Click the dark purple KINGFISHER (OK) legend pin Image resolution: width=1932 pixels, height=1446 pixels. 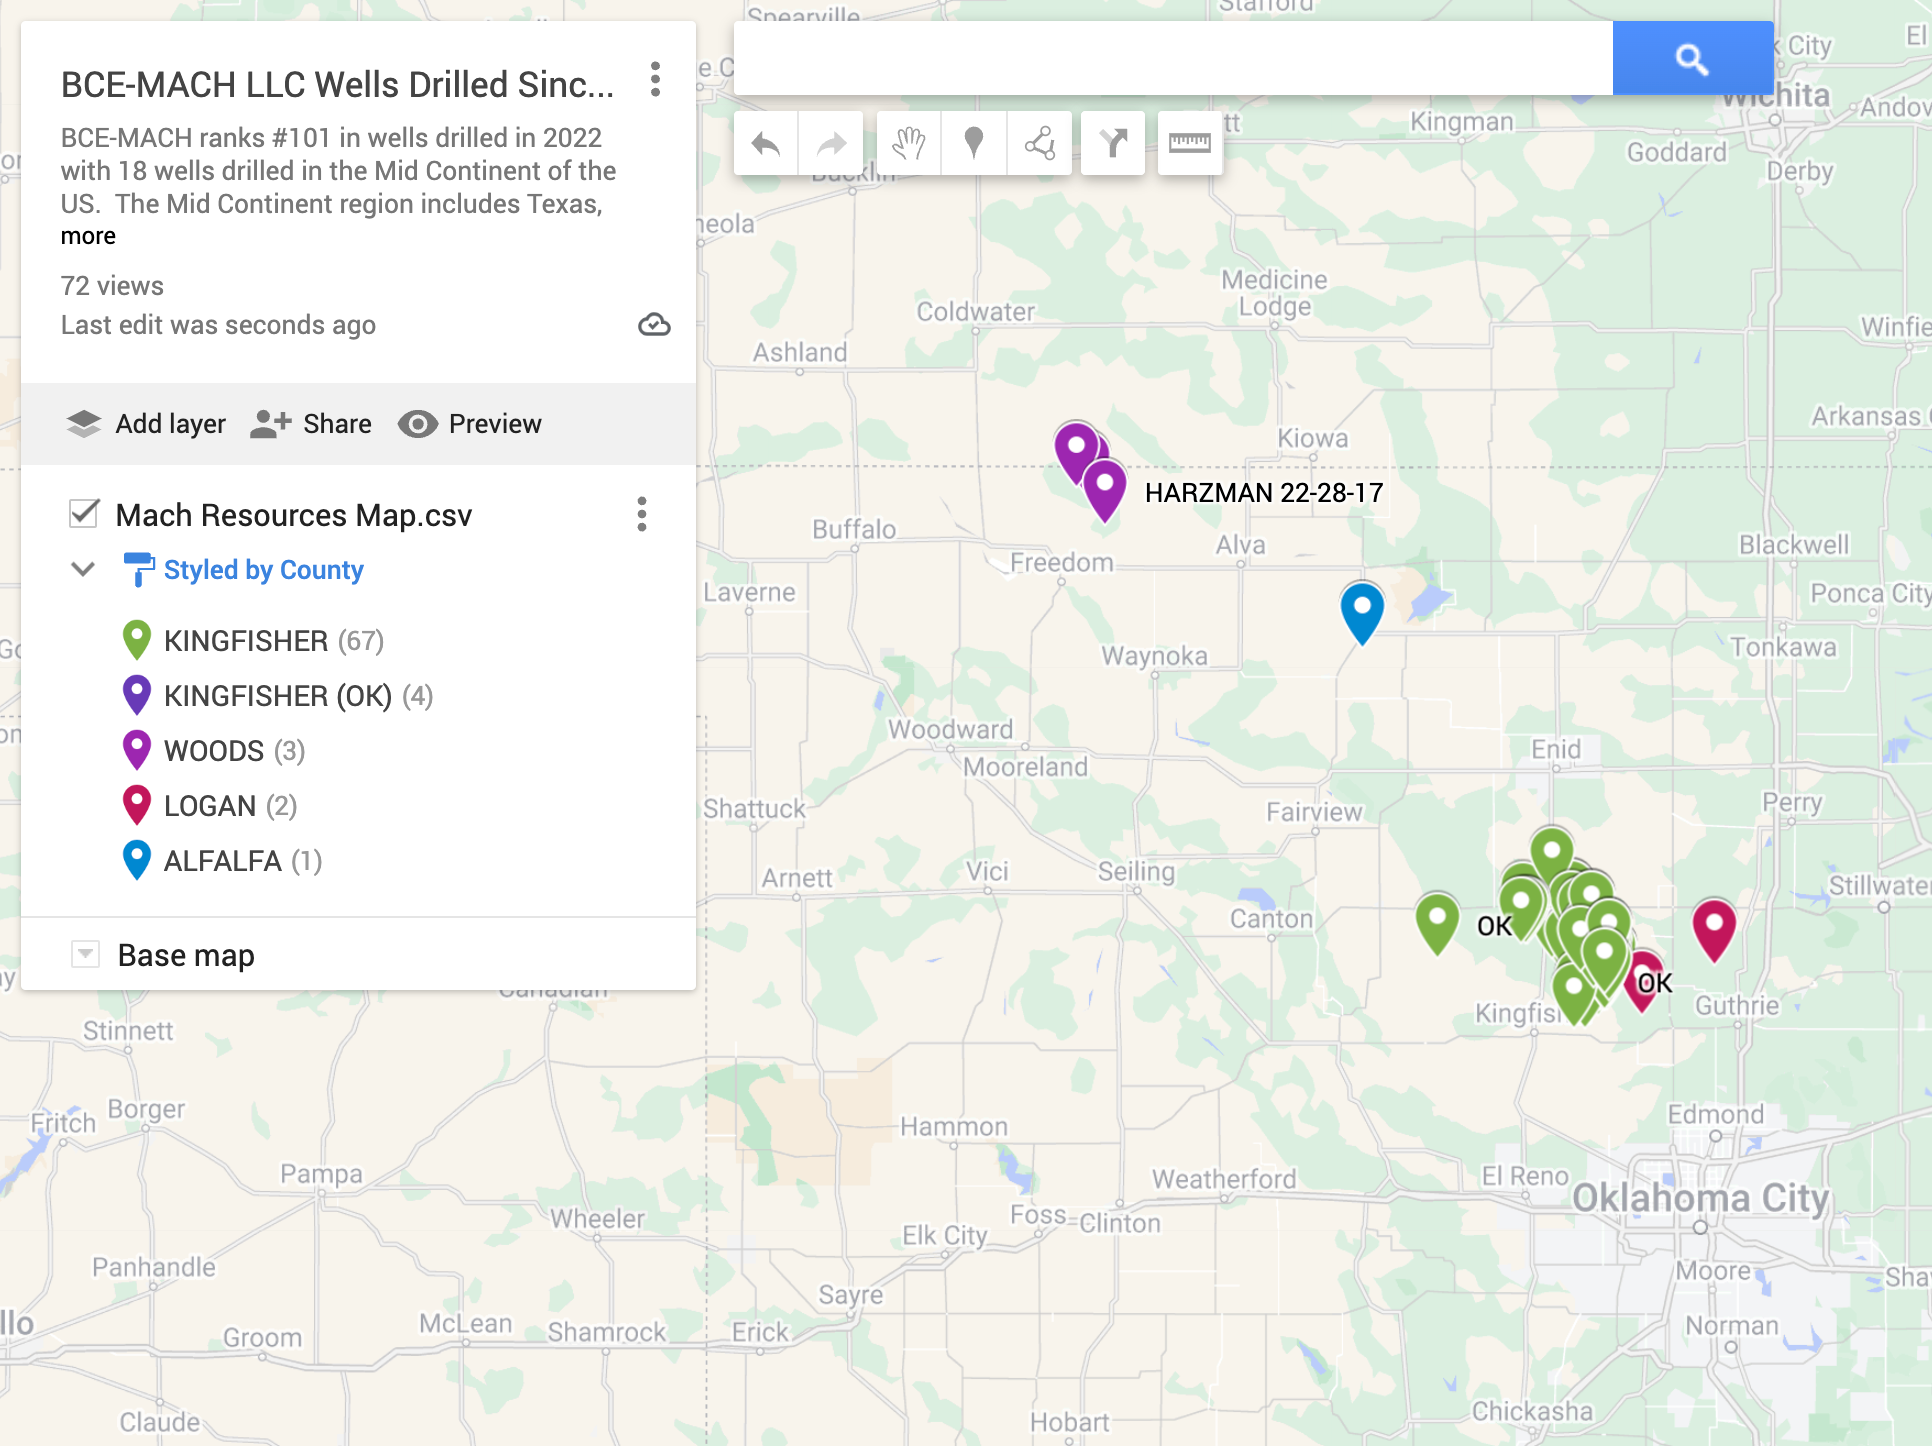(137, 695)
